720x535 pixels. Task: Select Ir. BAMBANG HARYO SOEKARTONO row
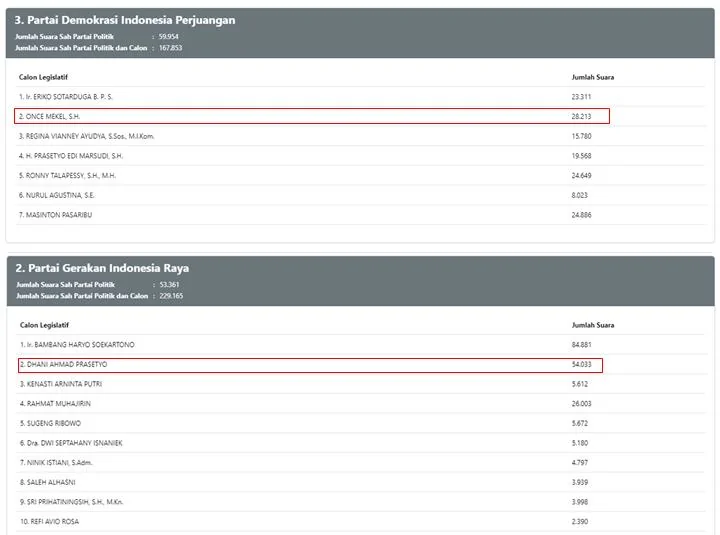click(x=361, y=345)
